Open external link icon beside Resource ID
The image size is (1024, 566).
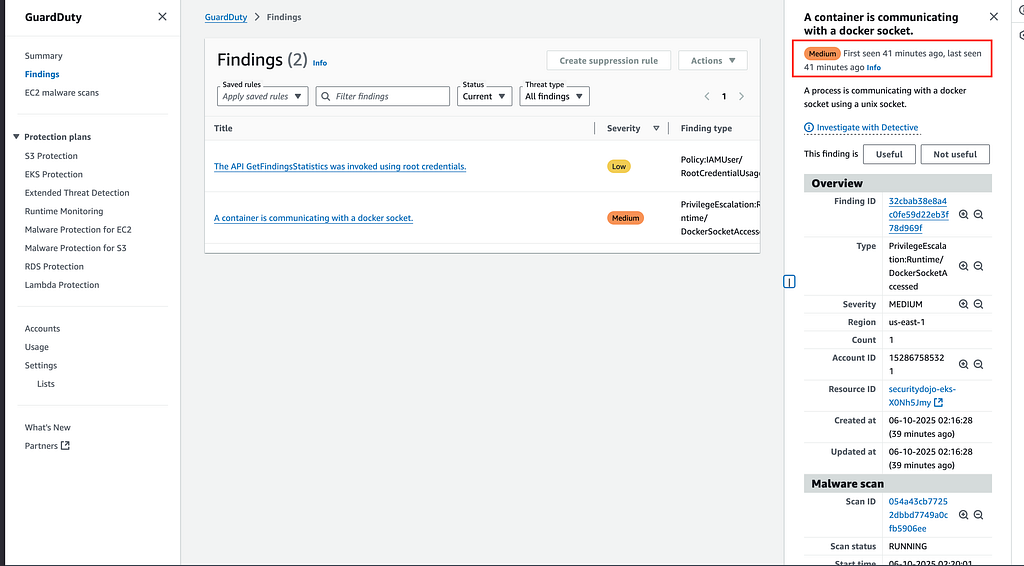click(x=938, y=403)
